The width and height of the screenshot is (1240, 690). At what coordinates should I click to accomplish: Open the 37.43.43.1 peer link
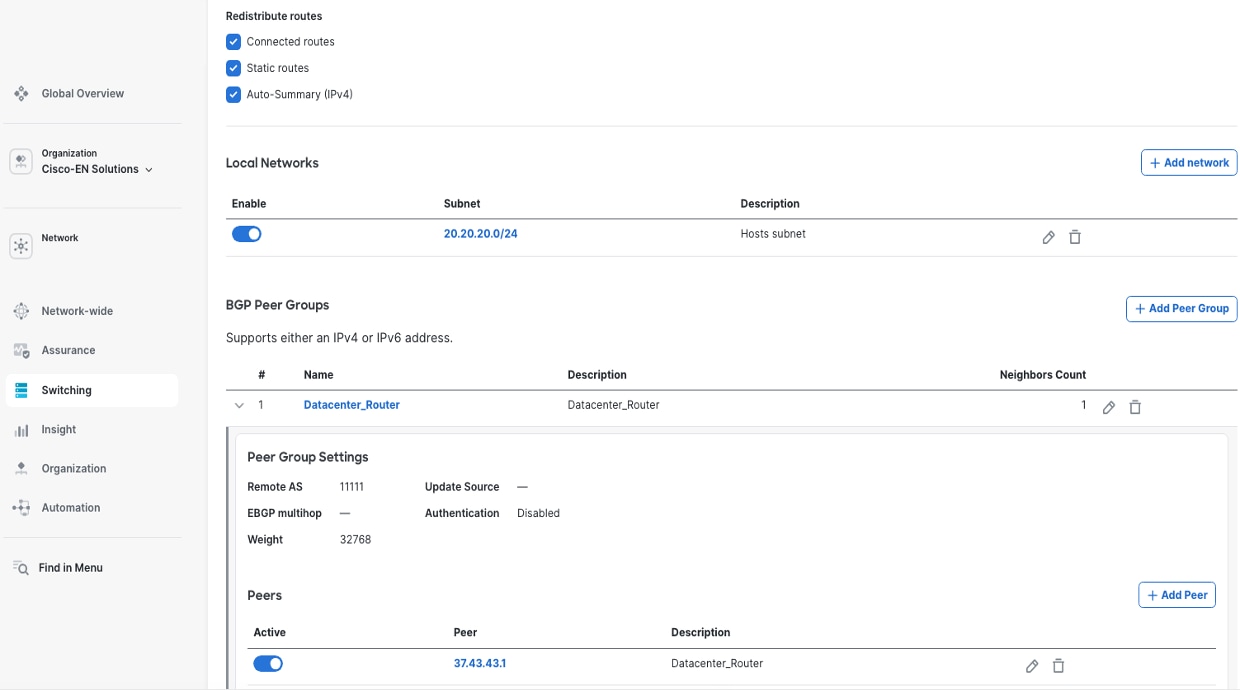(x=479, y=663)
